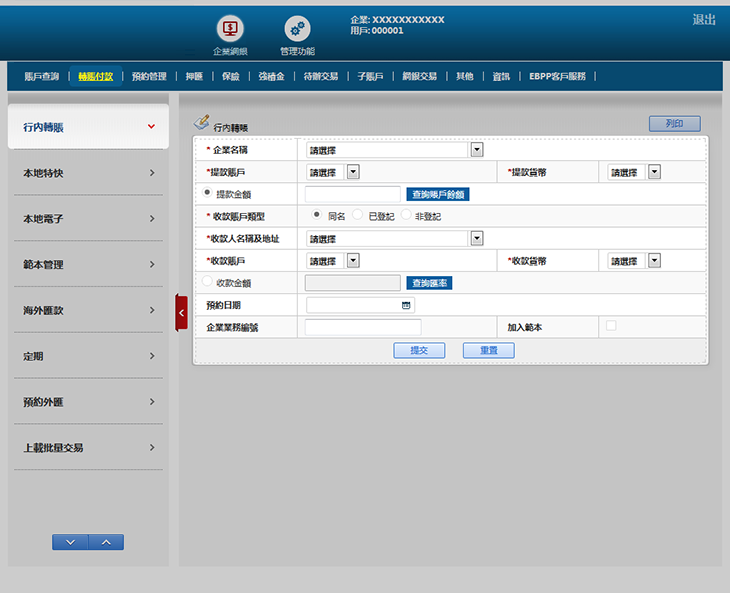Click the 行內轉賬 pencil header icon
730x593 pixels.
coord(201,122)
